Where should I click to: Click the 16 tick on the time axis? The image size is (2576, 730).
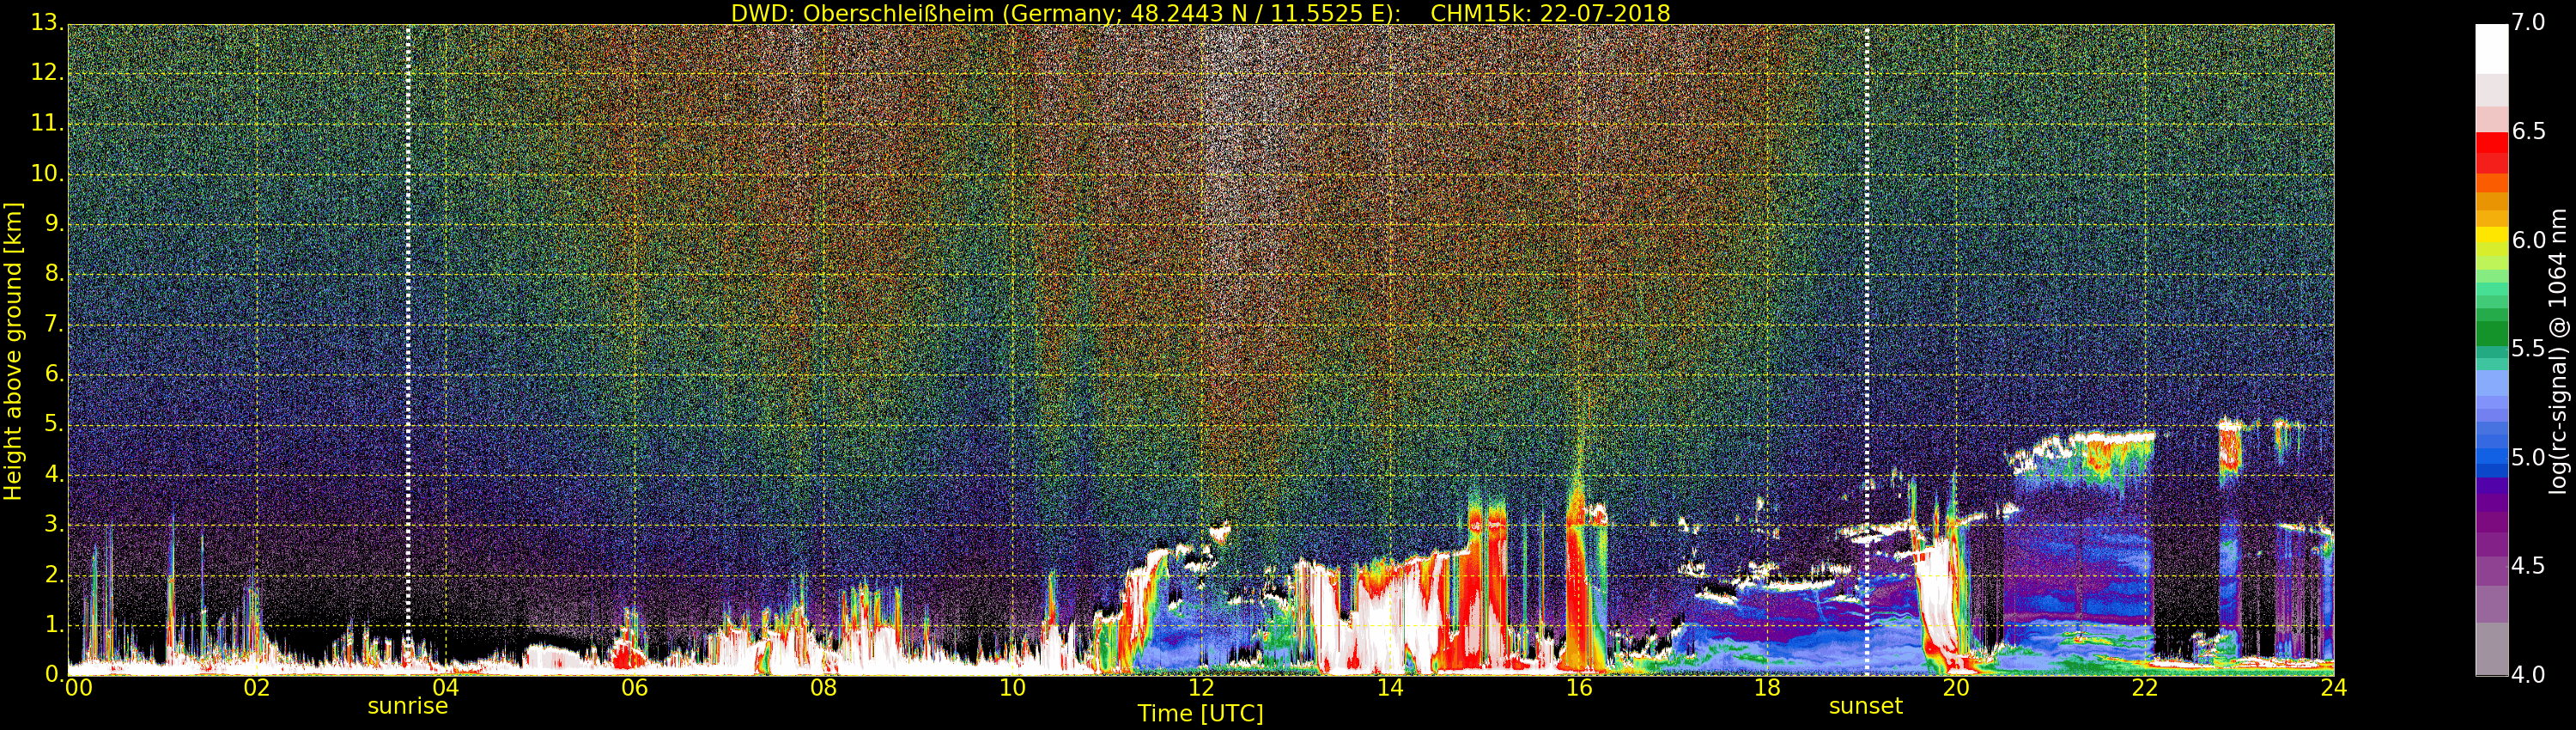pyautogui.click(x=1579, y=688)
